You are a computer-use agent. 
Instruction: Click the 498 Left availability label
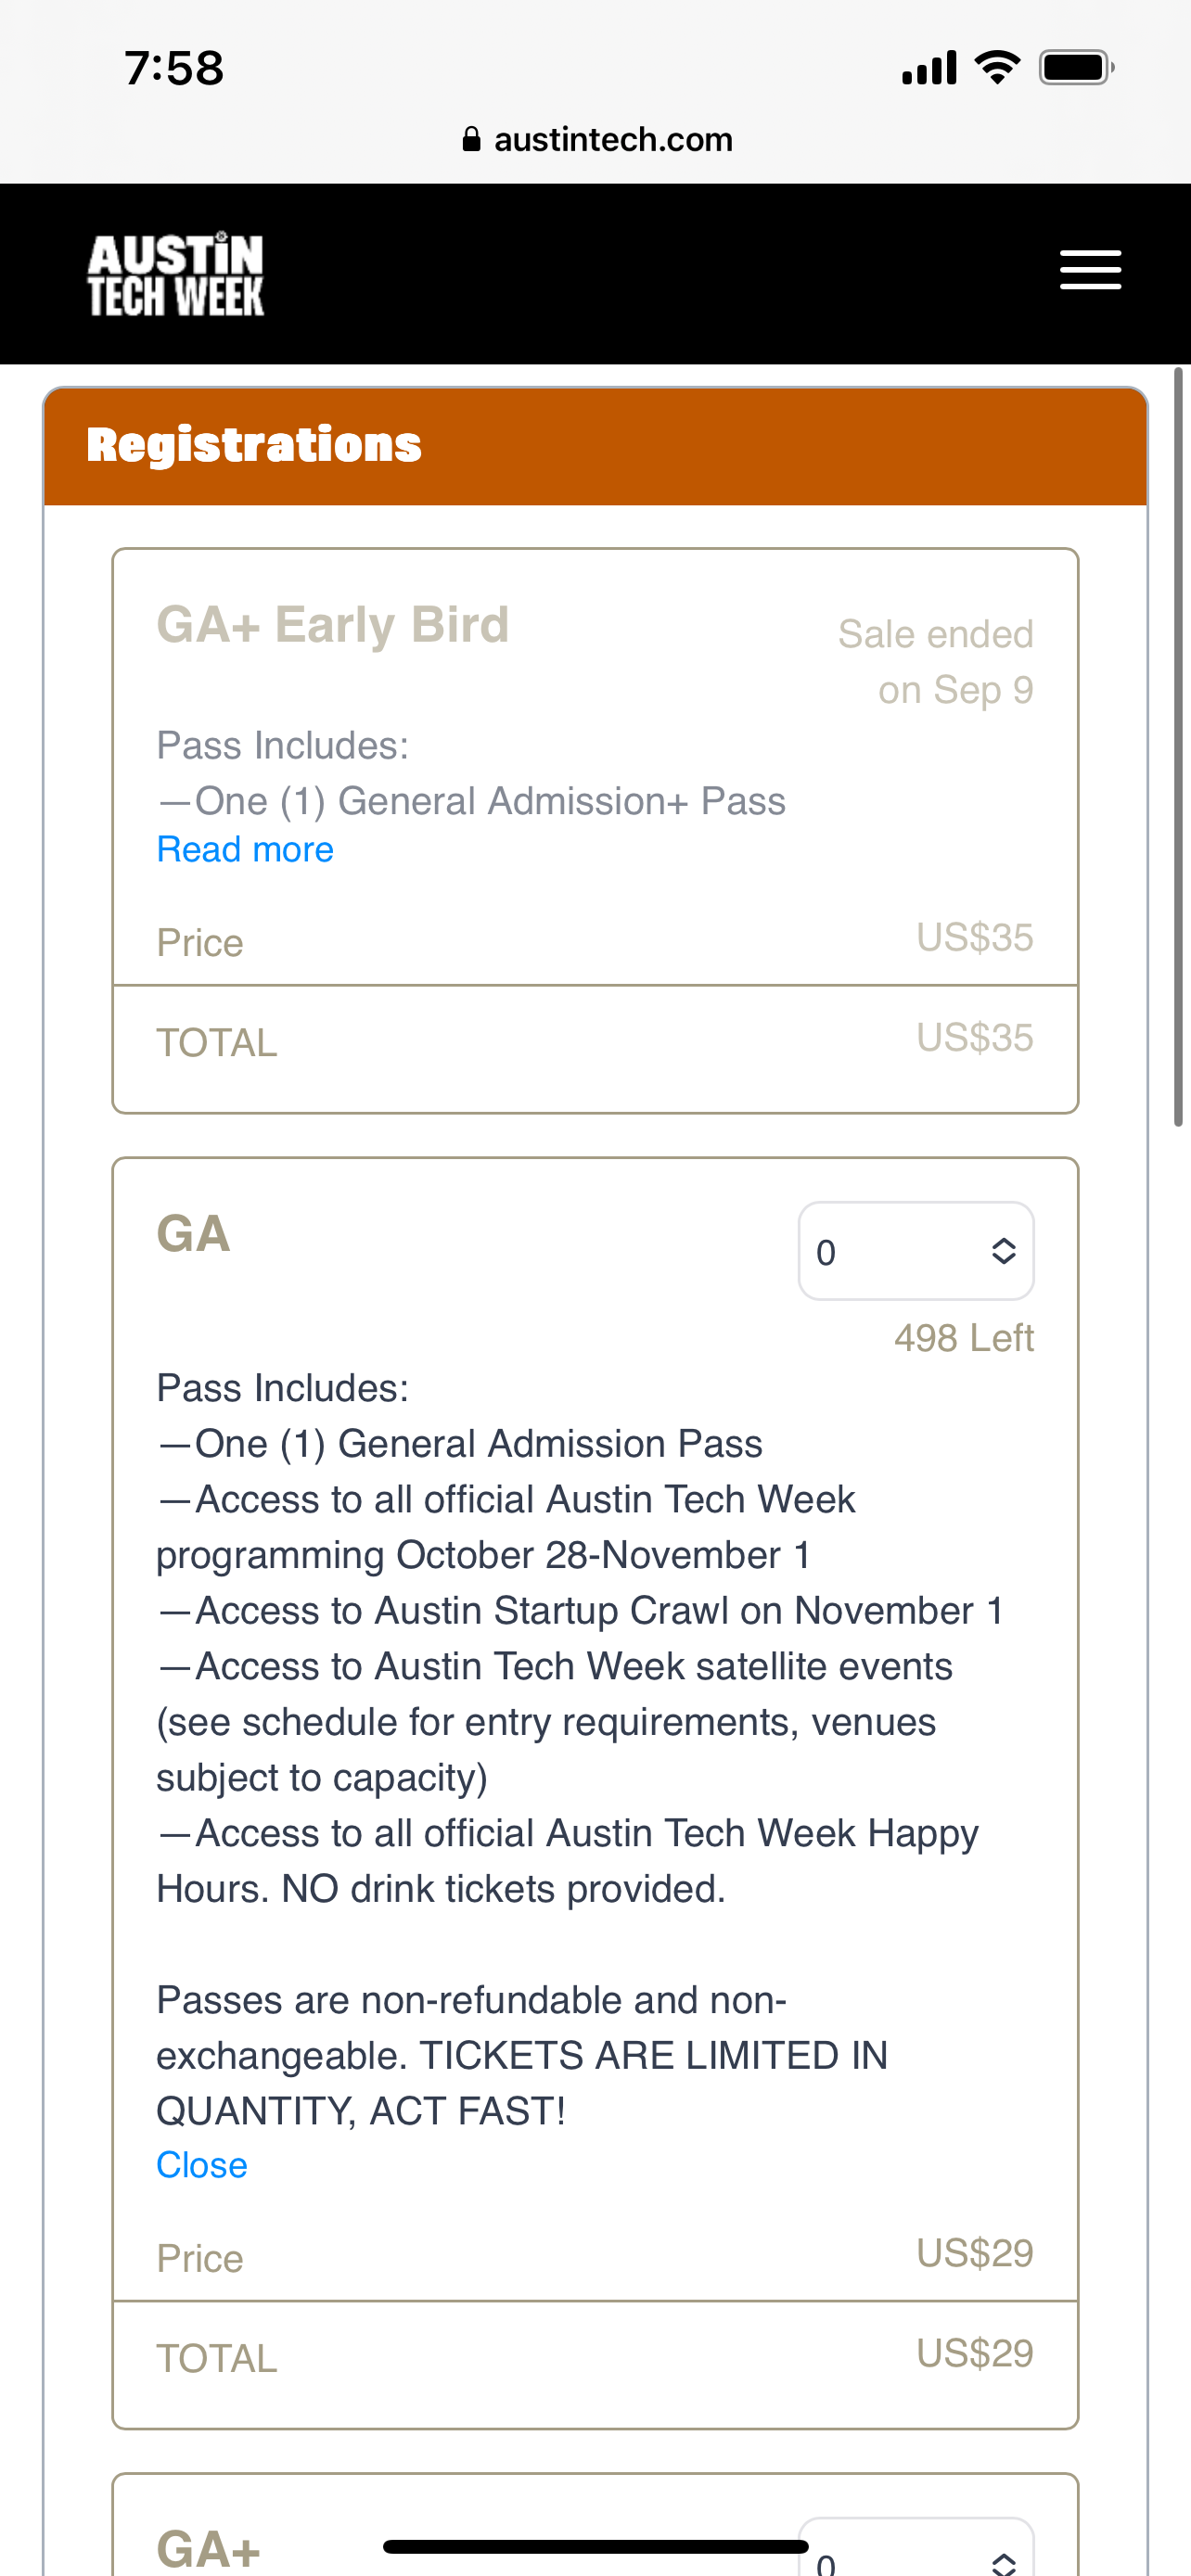963,1338
